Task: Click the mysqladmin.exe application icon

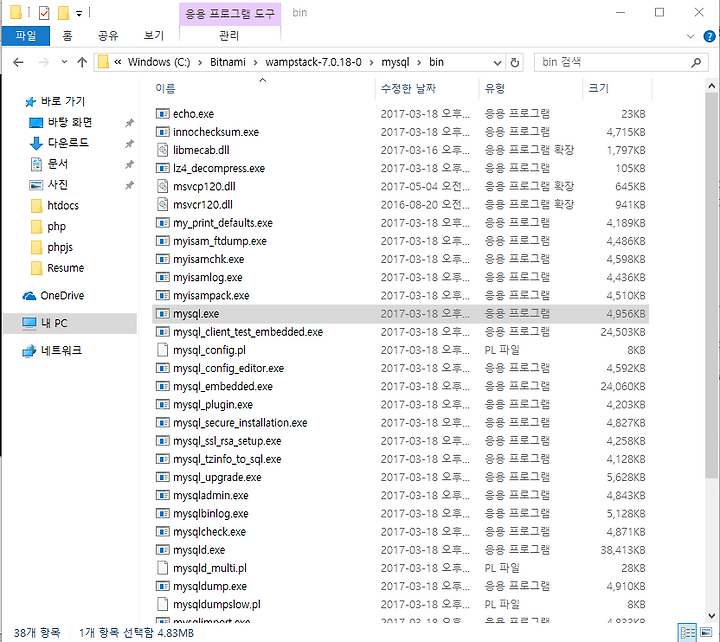Action: [x=163, y=495]
